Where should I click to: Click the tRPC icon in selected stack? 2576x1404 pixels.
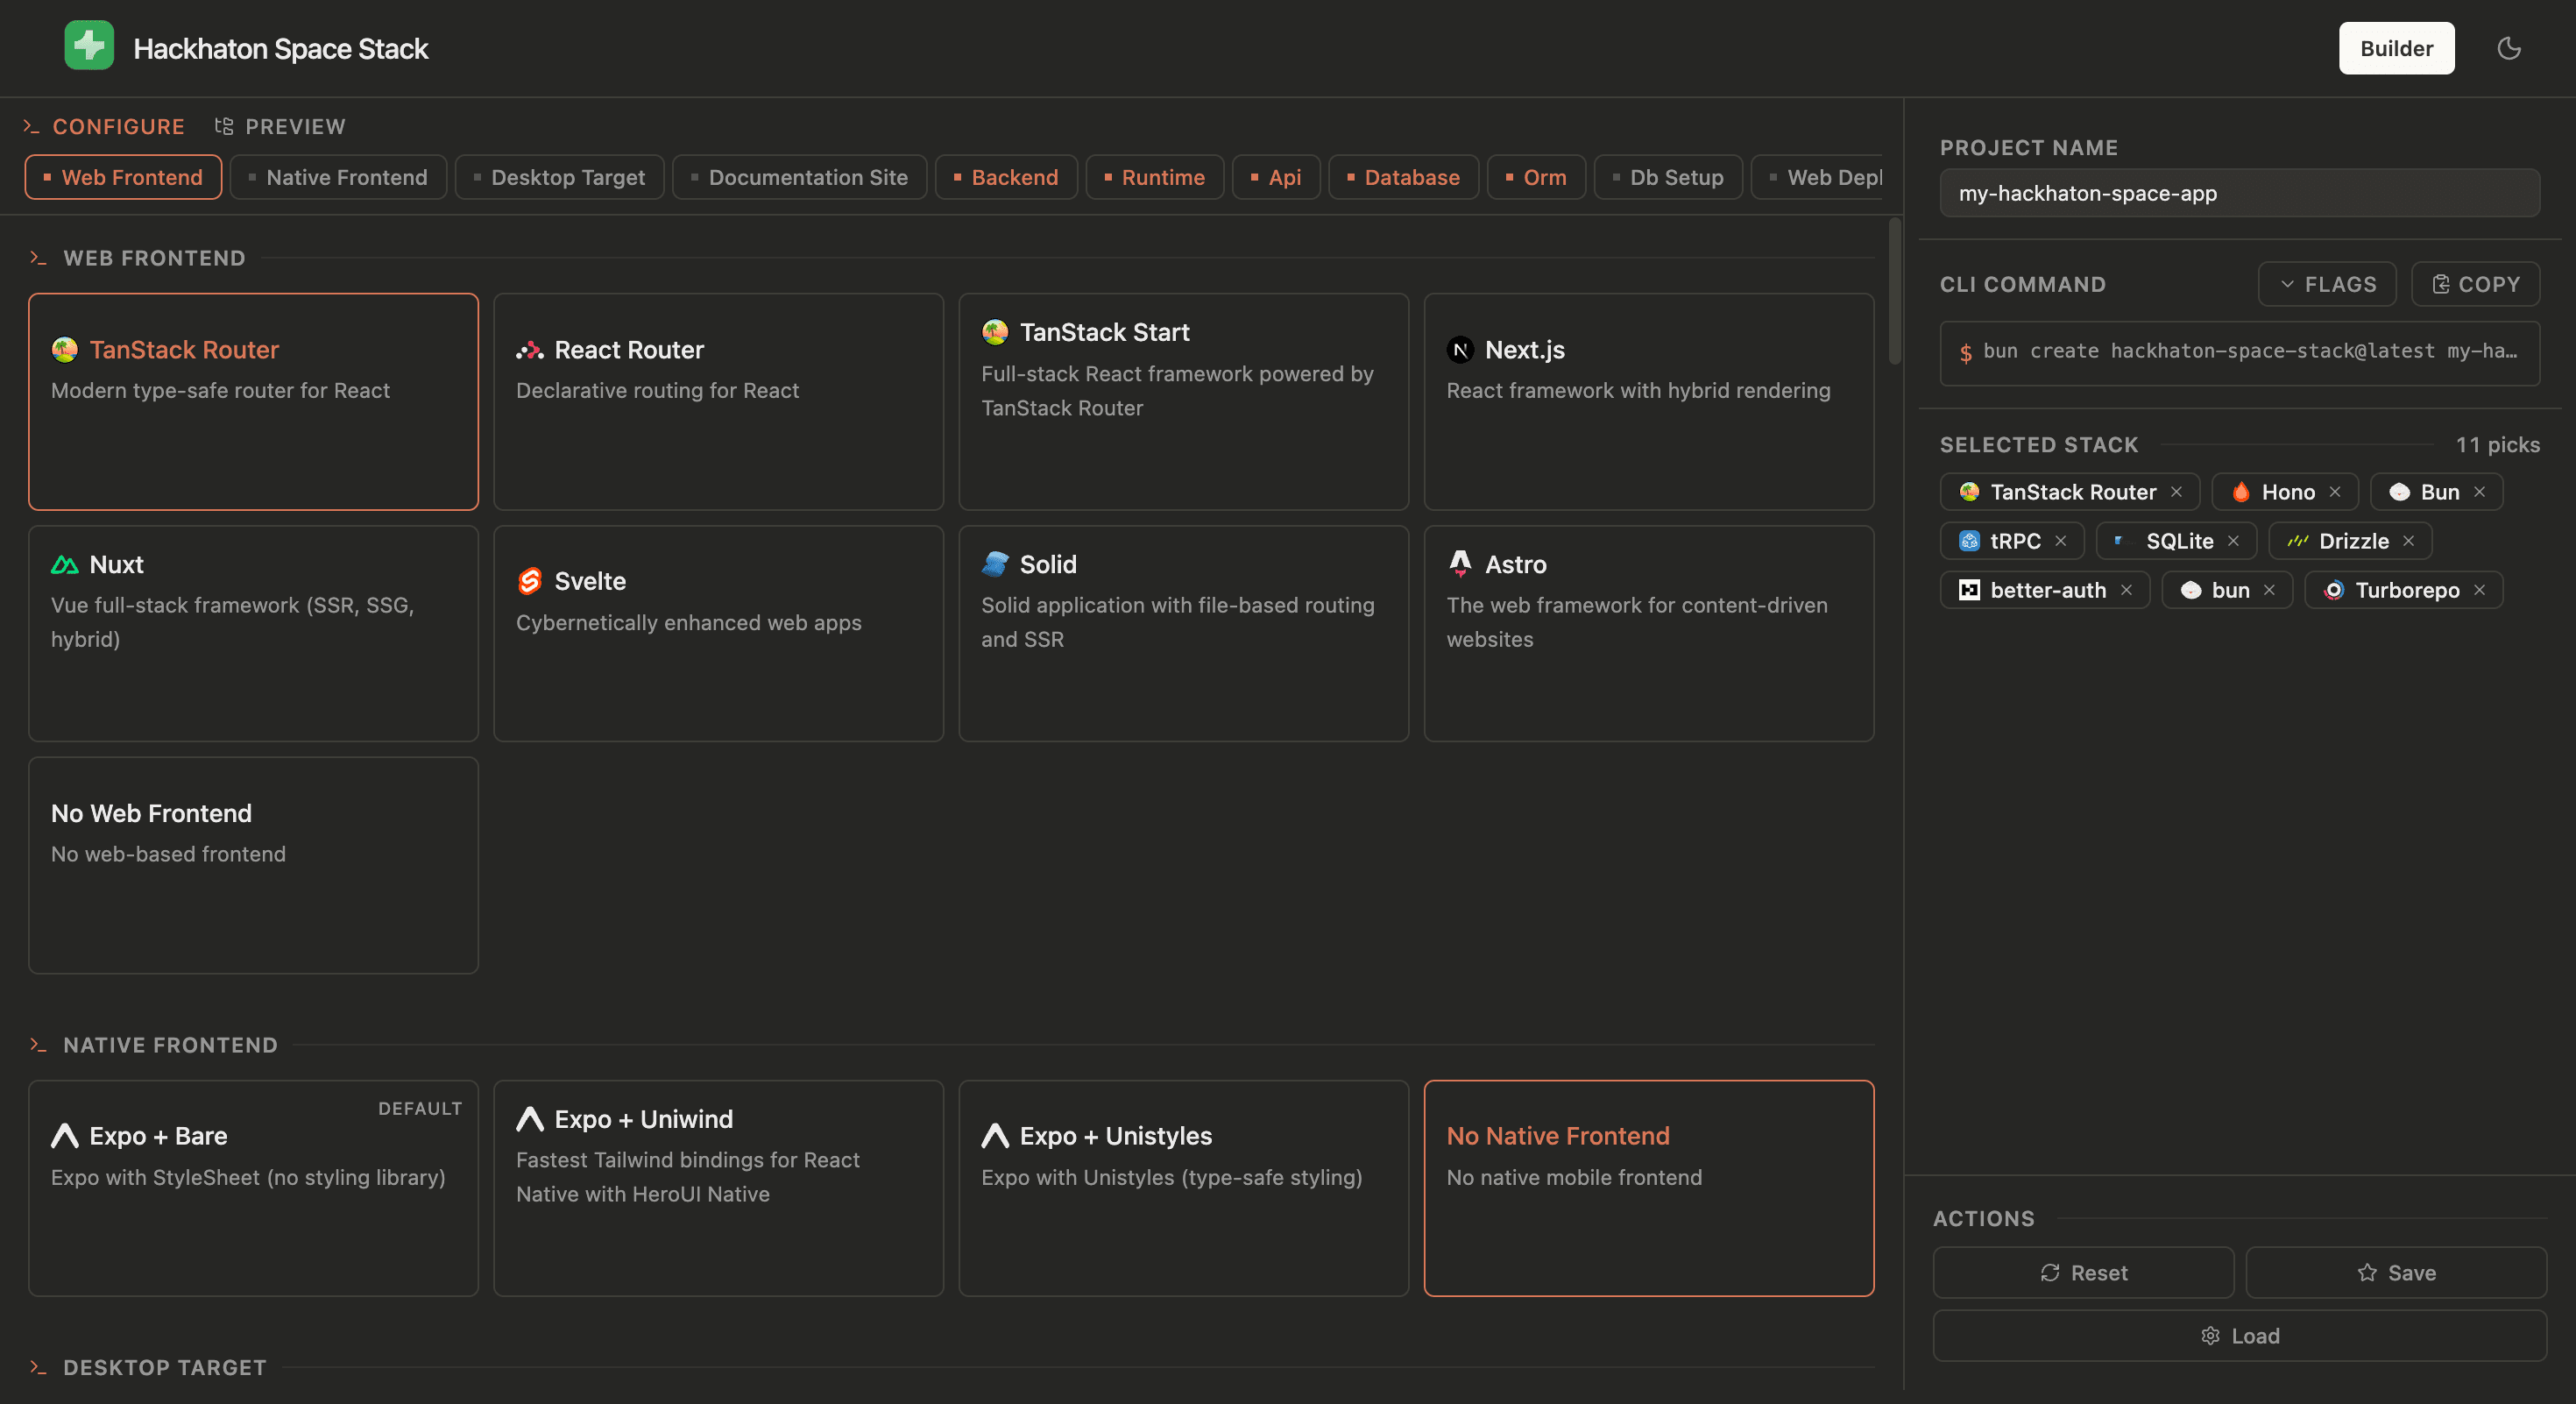1969,541
